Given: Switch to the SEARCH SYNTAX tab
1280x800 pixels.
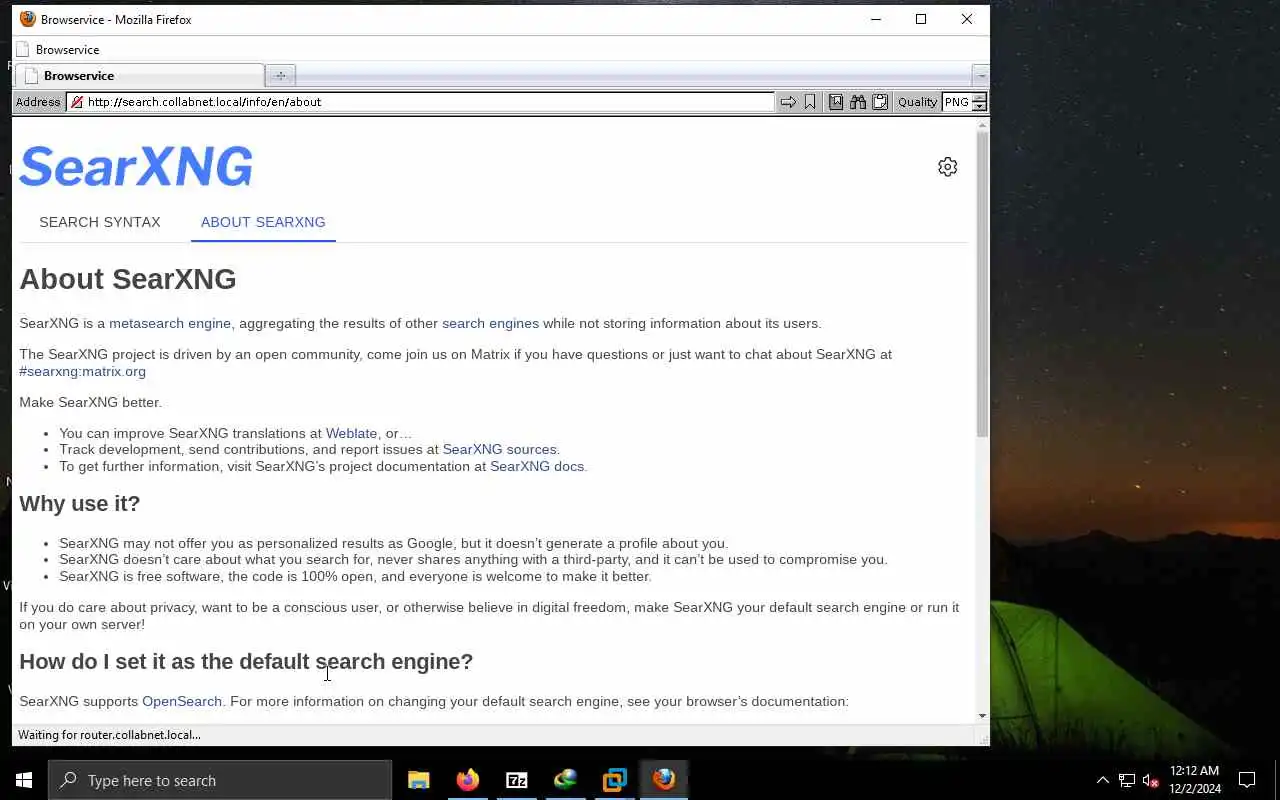Looking at the screenshot, I should point(100,222).
